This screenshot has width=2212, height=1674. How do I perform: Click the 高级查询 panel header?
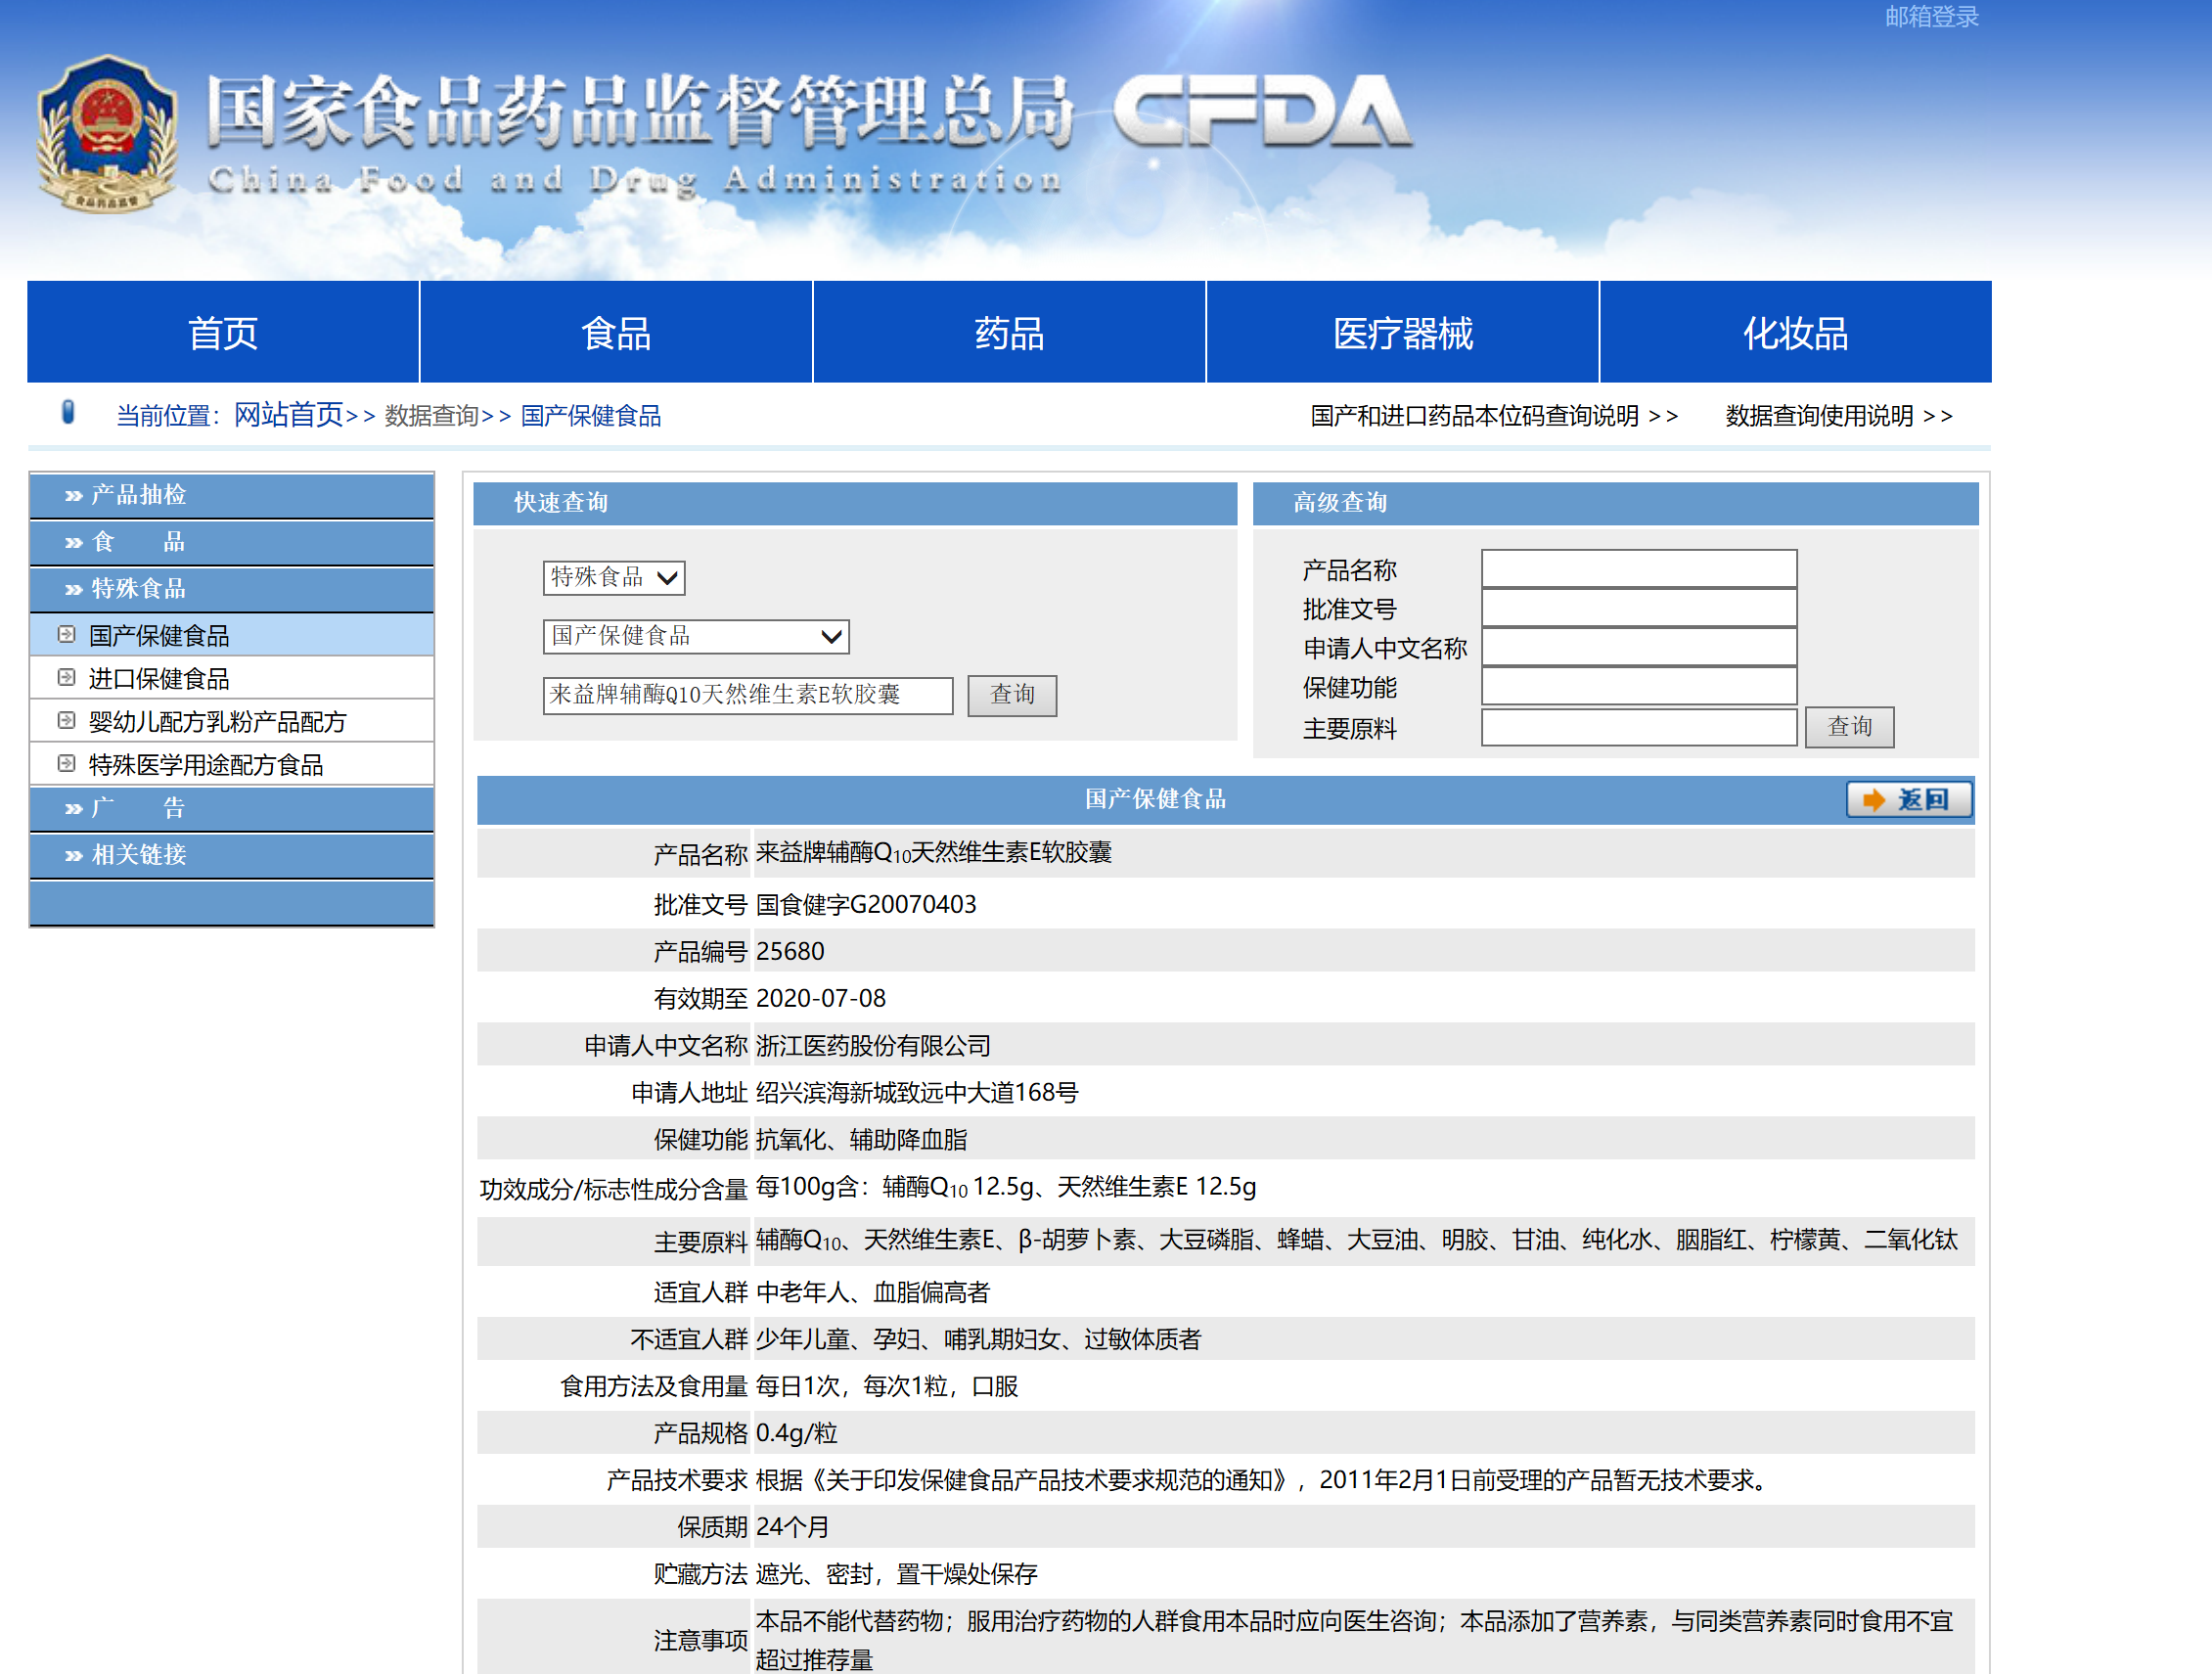point(1615,503)
